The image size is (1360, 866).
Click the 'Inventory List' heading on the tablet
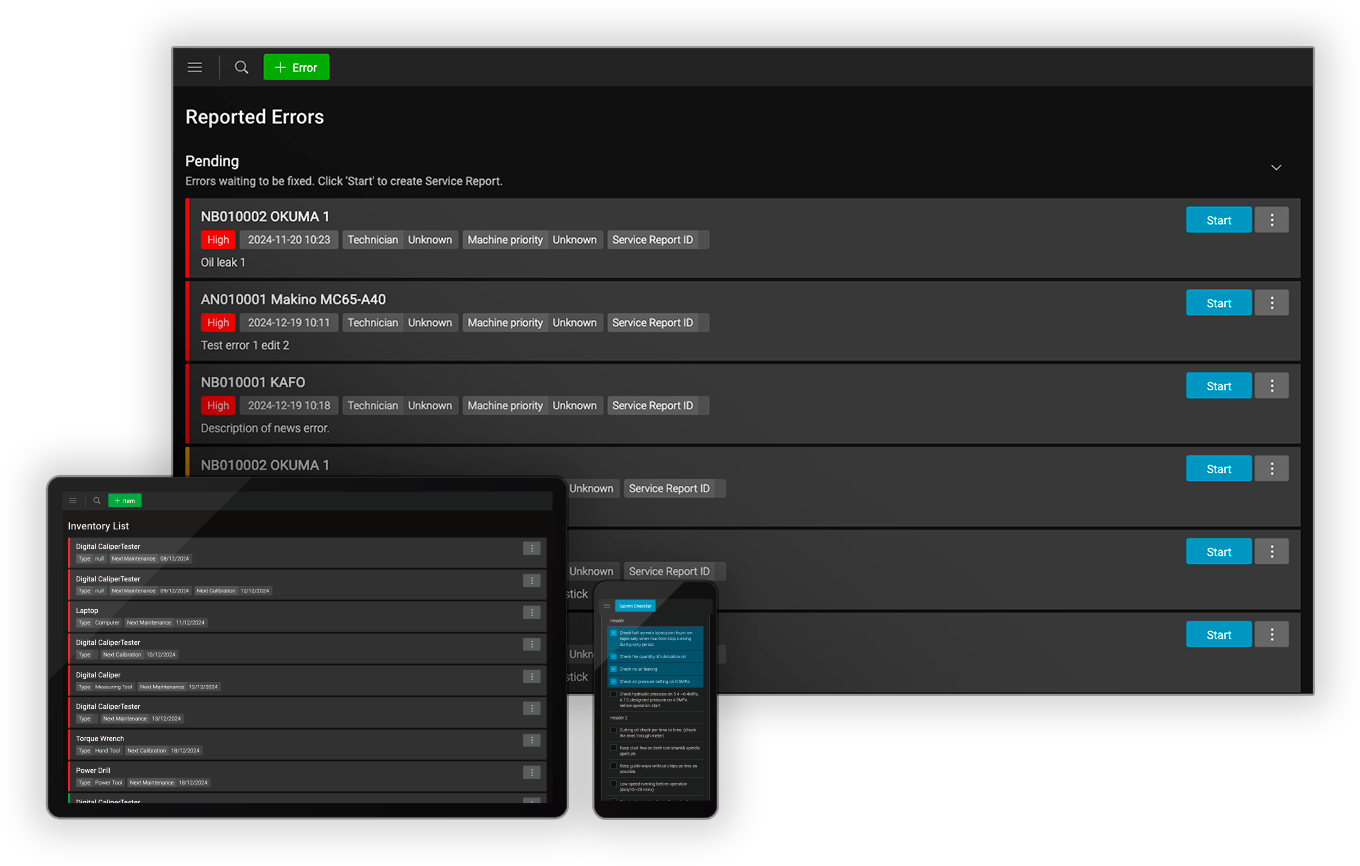(98, 526)
